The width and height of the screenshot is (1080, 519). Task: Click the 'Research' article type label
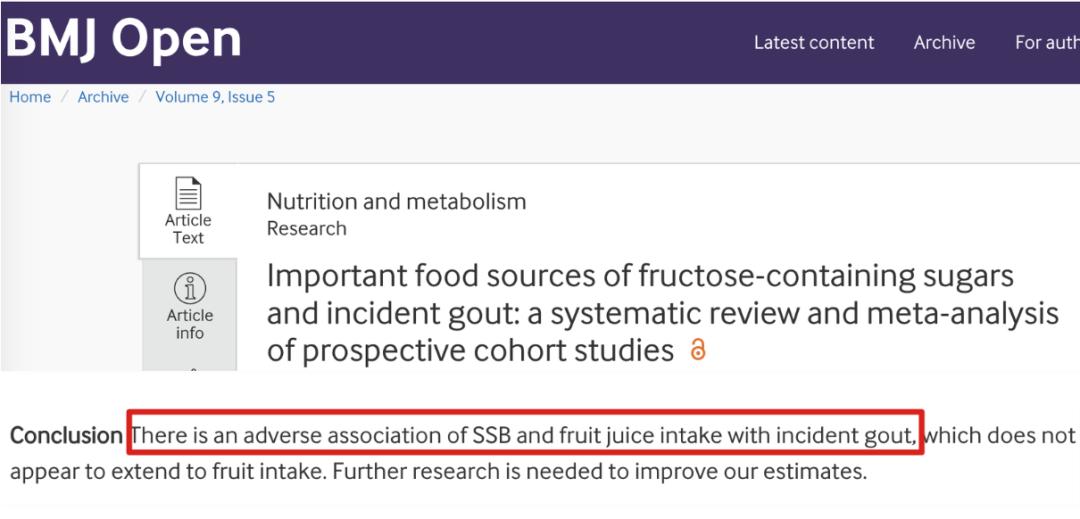[x=307, y=228]
